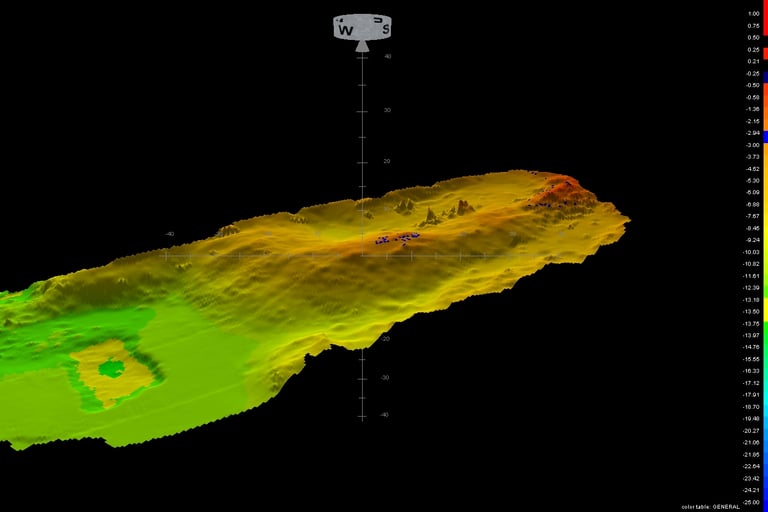Click legend value -0.58

click(x=753, y=98)
